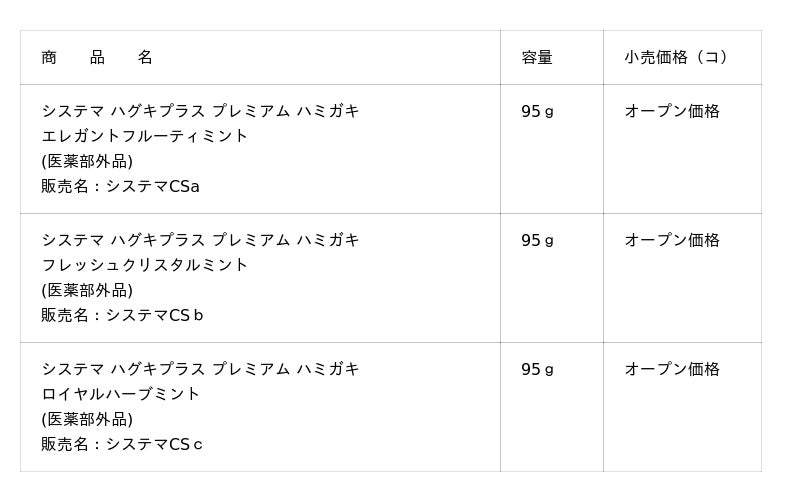Click the 販売名：システマCS c line
The width and height of the screenshot is (800, 502).
point(122,444)
